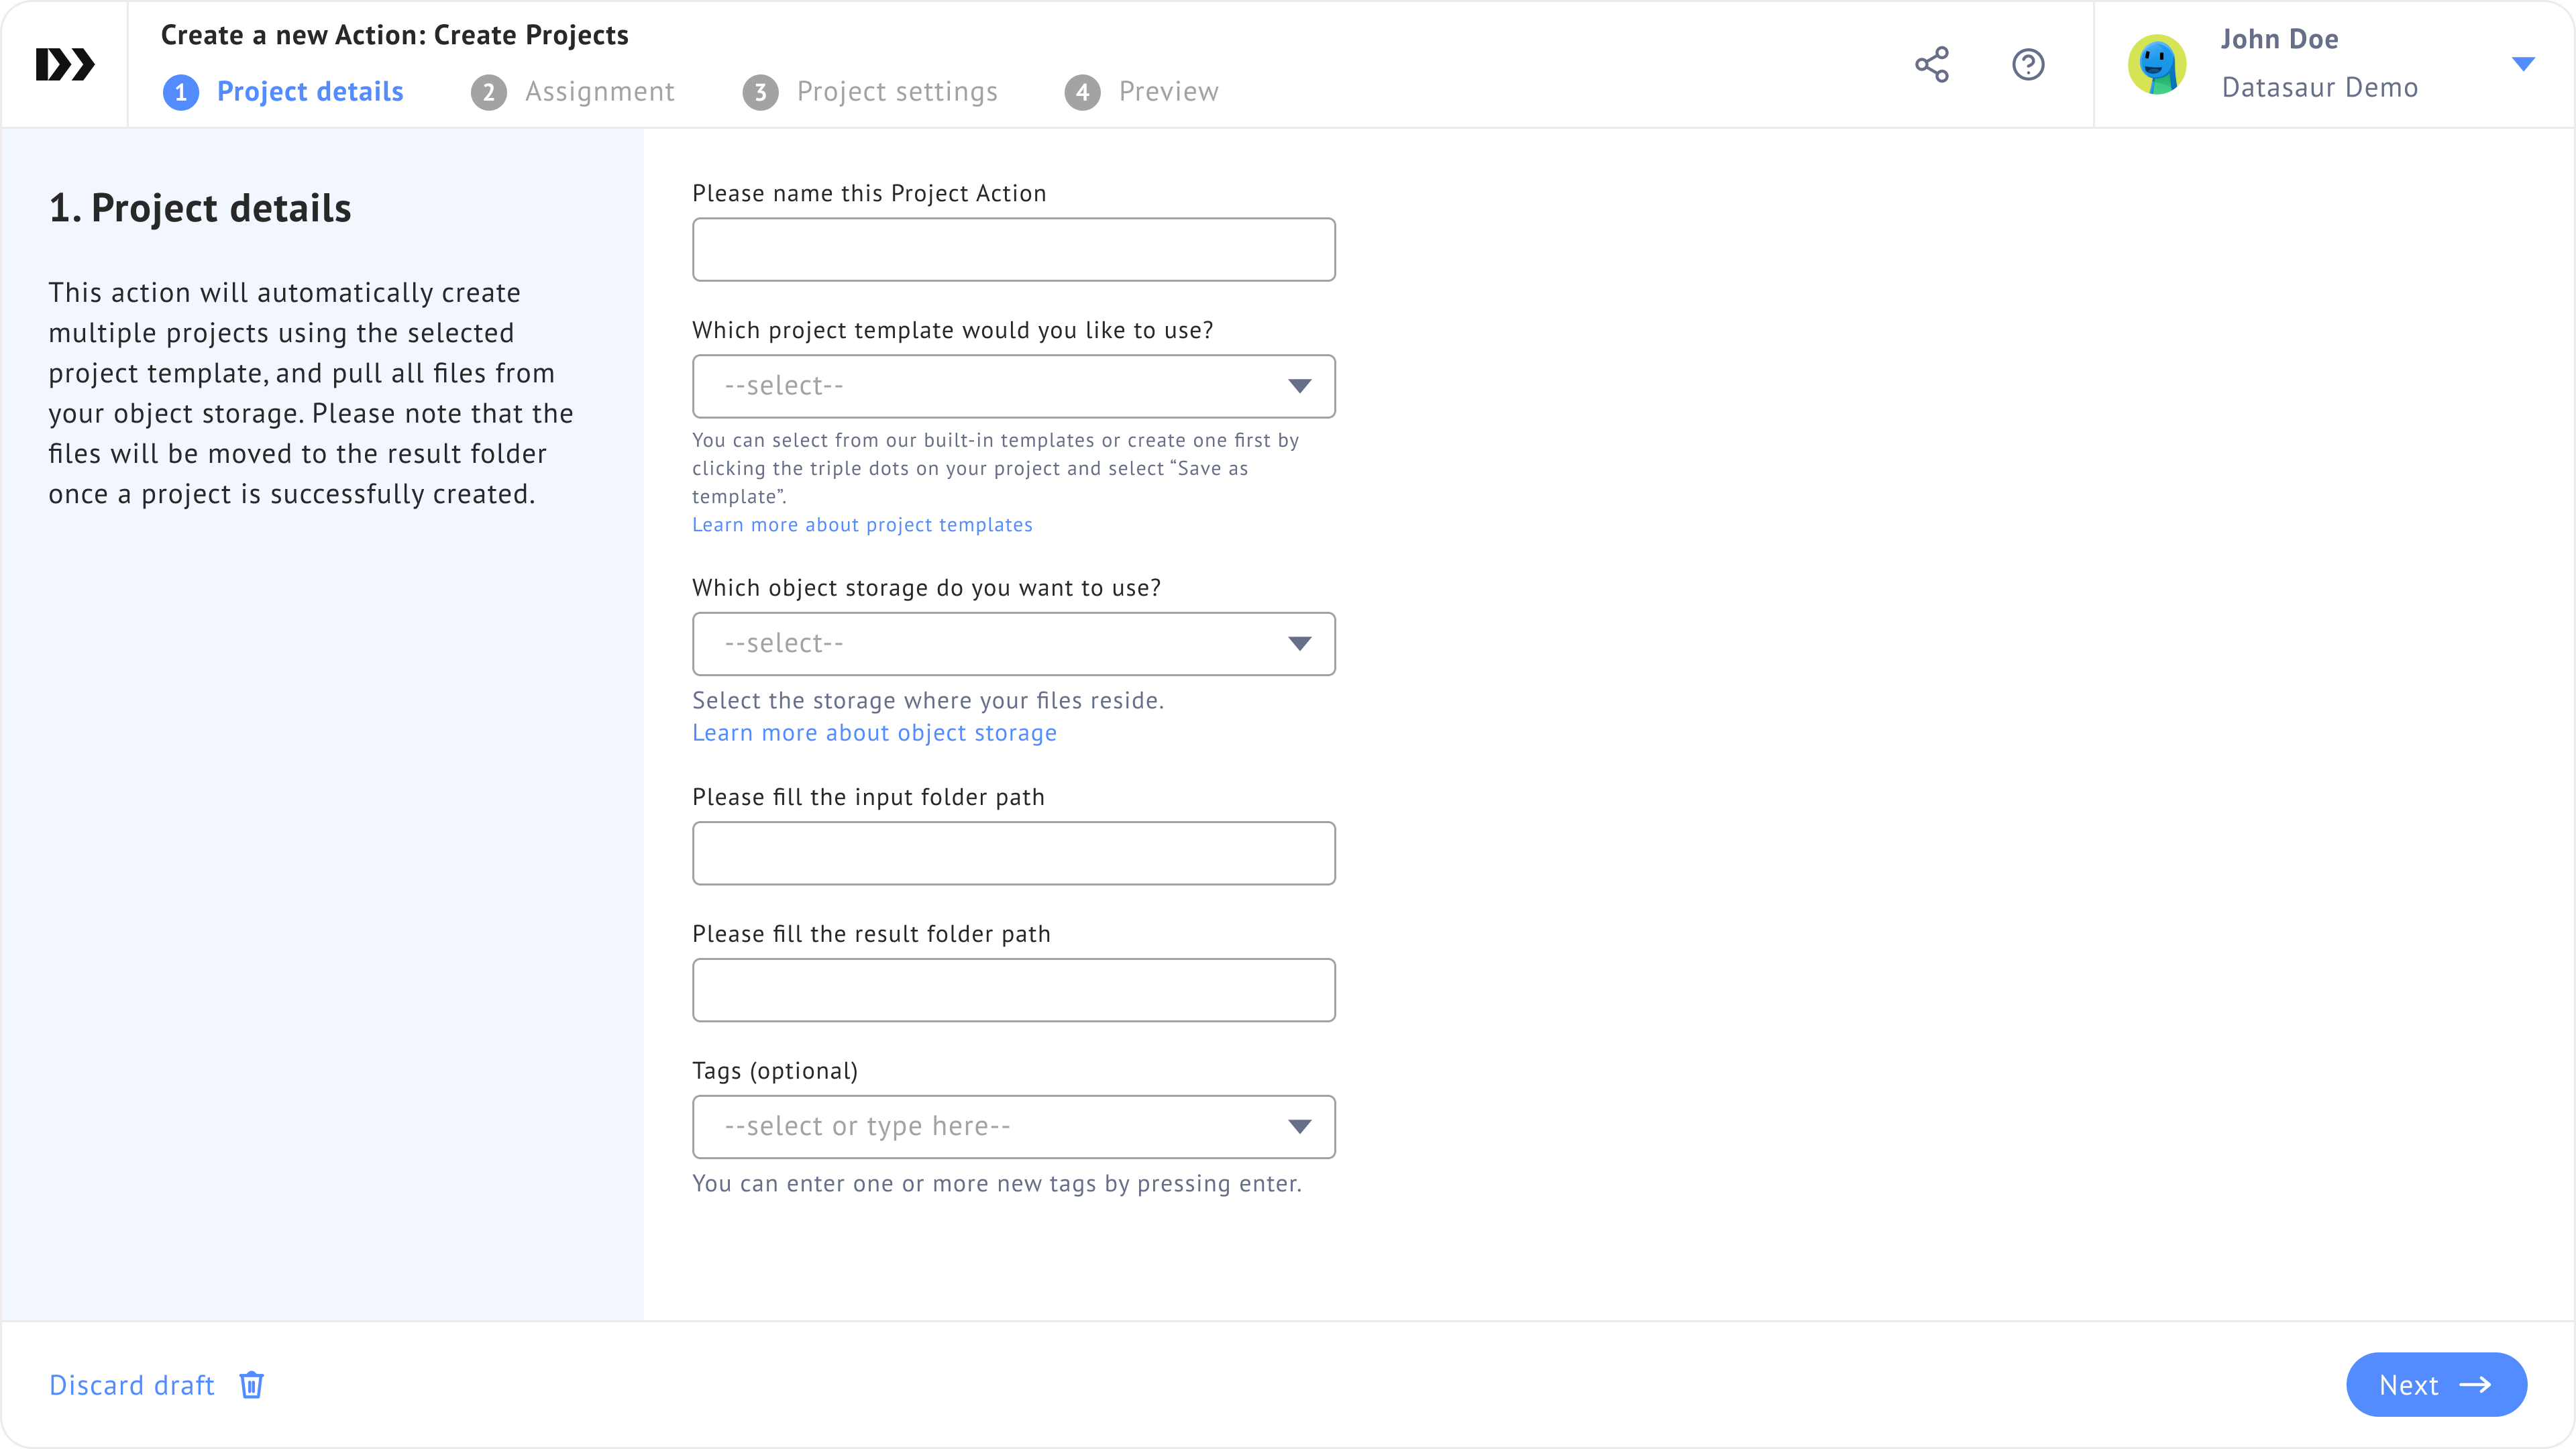Go to the Assignment step tab
This screenshot has height=1449, width=2576.
click(x=599, y=92)
